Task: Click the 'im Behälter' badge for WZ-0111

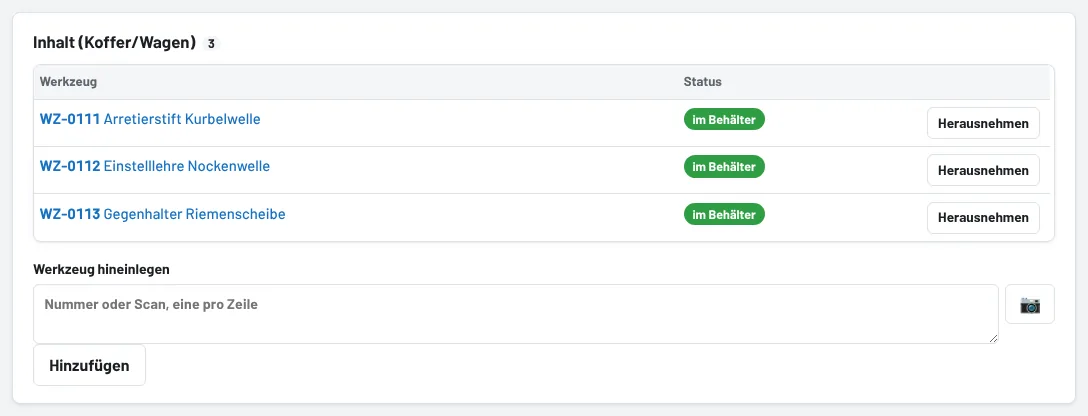Action: click(724, 119)
